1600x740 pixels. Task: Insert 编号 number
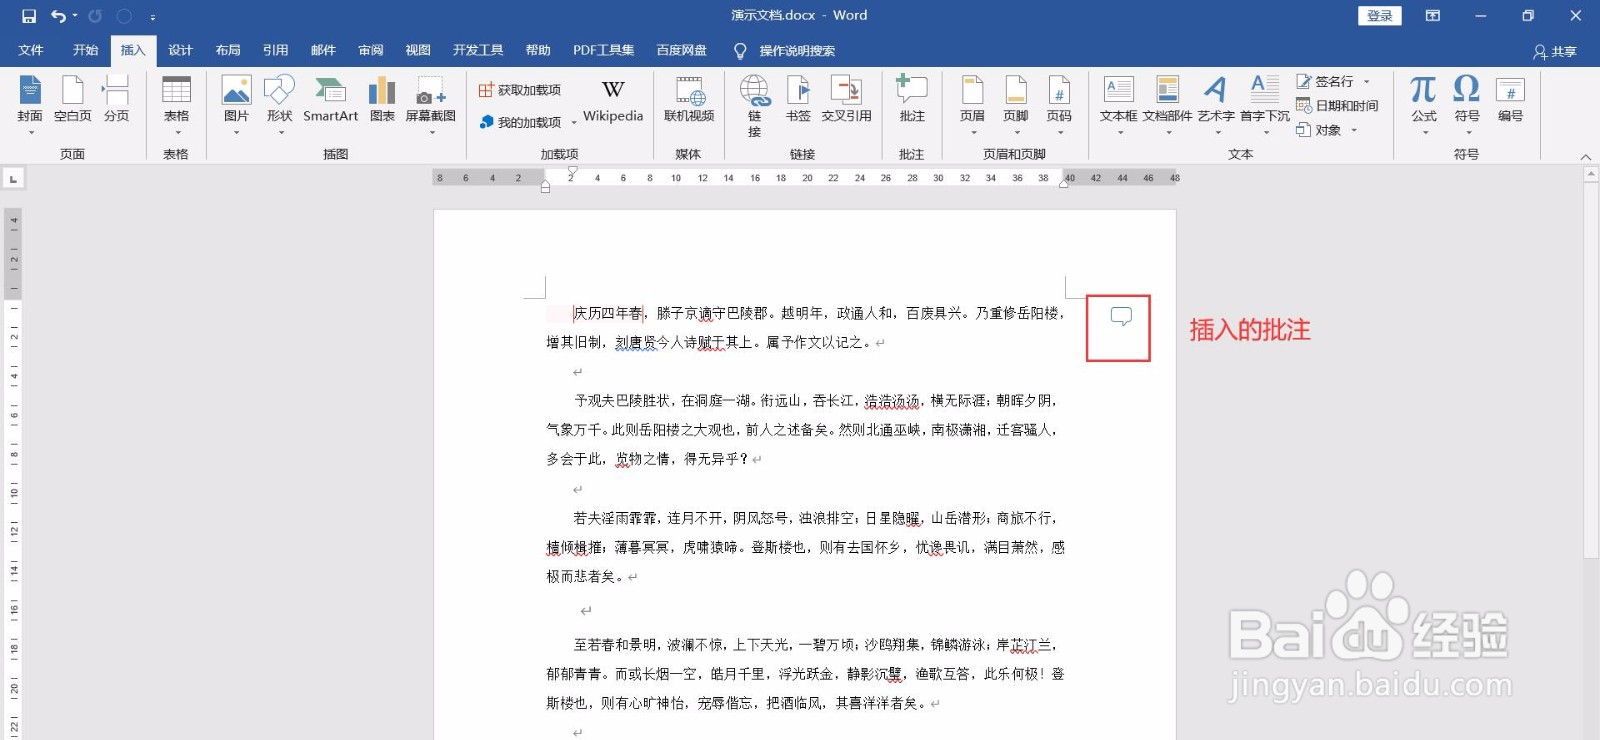point(1510,100)
